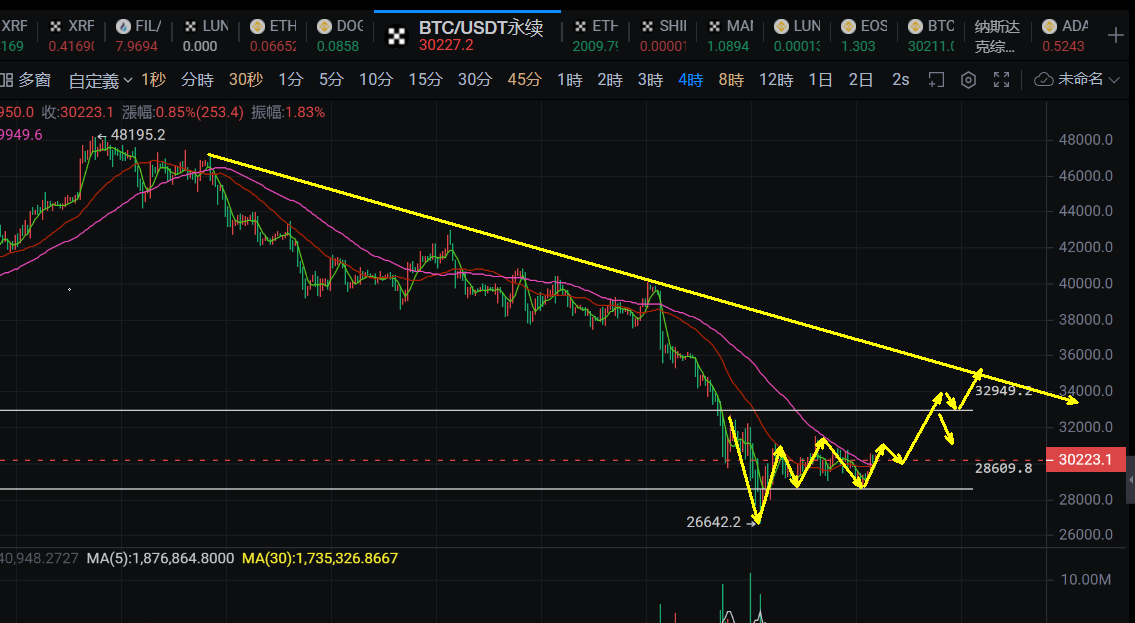The height and width of the screenshot is (623, 1135).
Task: Open the 多窗 multi-window layout
Action: (x=27, y=80)
